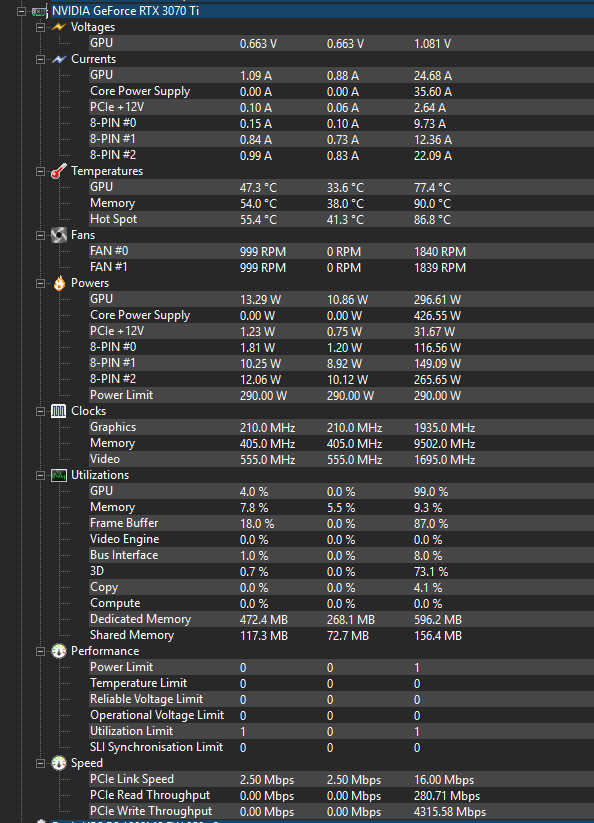Click the Temperatures thermometer icon
594x823 pixels.
tap(59, 171)
